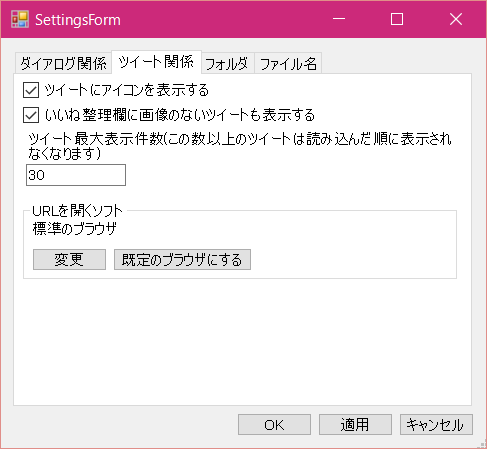Screen dimensions: 487x449
Task: Cancel with the キャンセル button
Action: pos(436,425)
